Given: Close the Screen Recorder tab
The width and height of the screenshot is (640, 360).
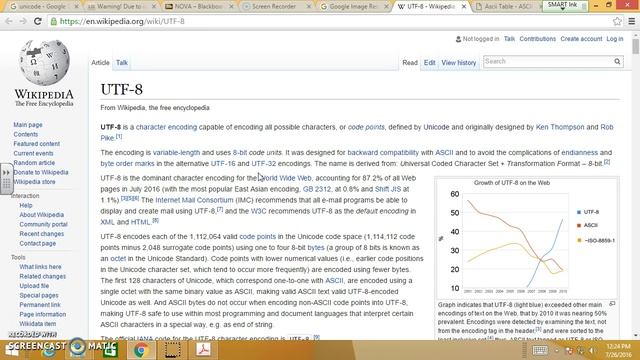Looking at the screenshot, I should pyautogui.click(x=309, y=7).
